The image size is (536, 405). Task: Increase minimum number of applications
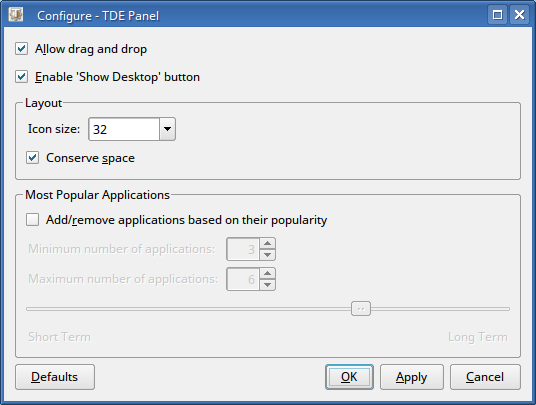[267, 243]
